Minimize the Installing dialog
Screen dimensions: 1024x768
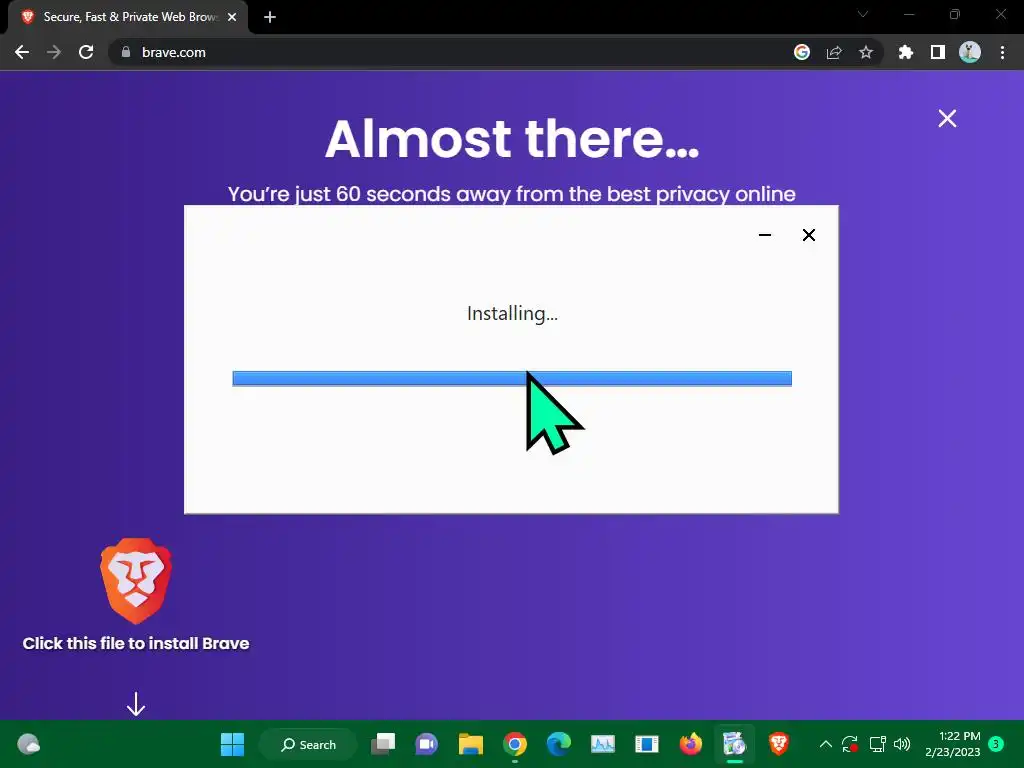point(765,234)
